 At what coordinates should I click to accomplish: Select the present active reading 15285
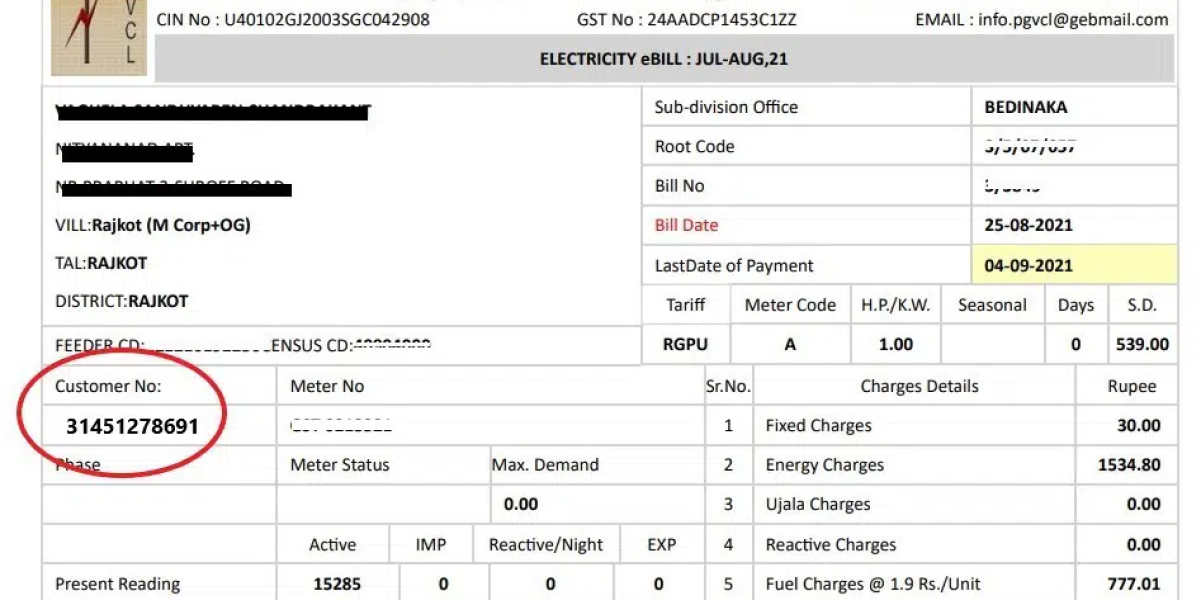click(x=332, y=584)
